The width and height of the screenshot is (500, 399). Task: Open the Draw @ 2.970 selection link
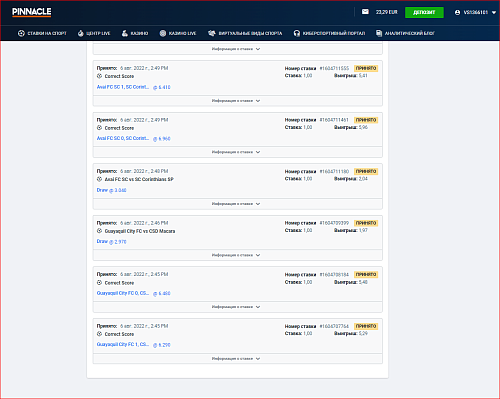point(111,242)
